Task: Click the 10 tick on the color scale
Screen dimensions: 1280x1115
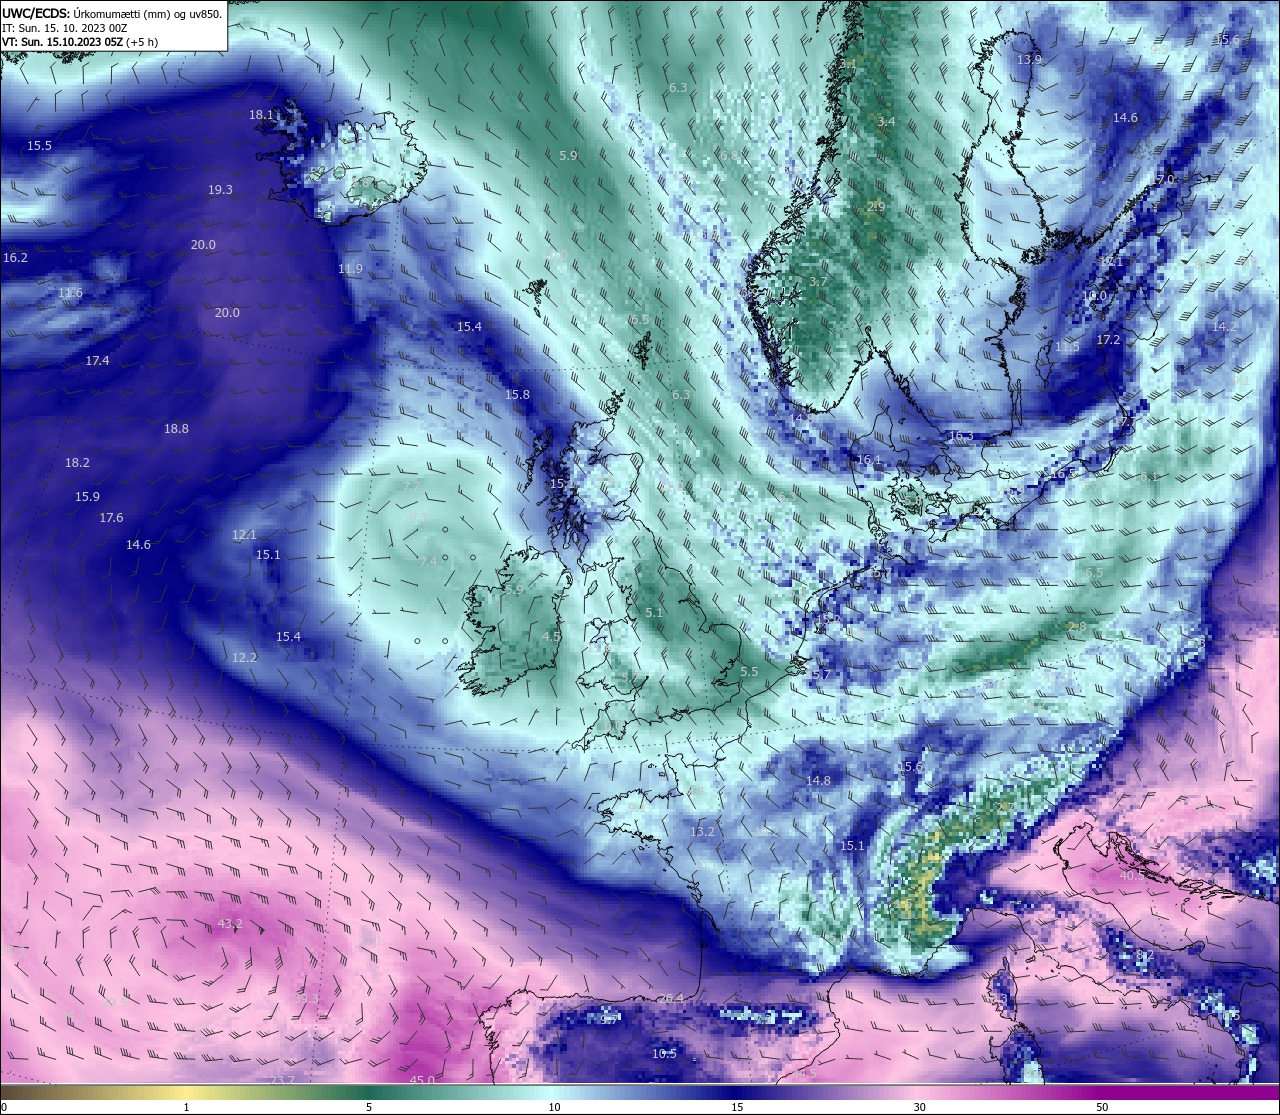Action: tap(554, 1107)
